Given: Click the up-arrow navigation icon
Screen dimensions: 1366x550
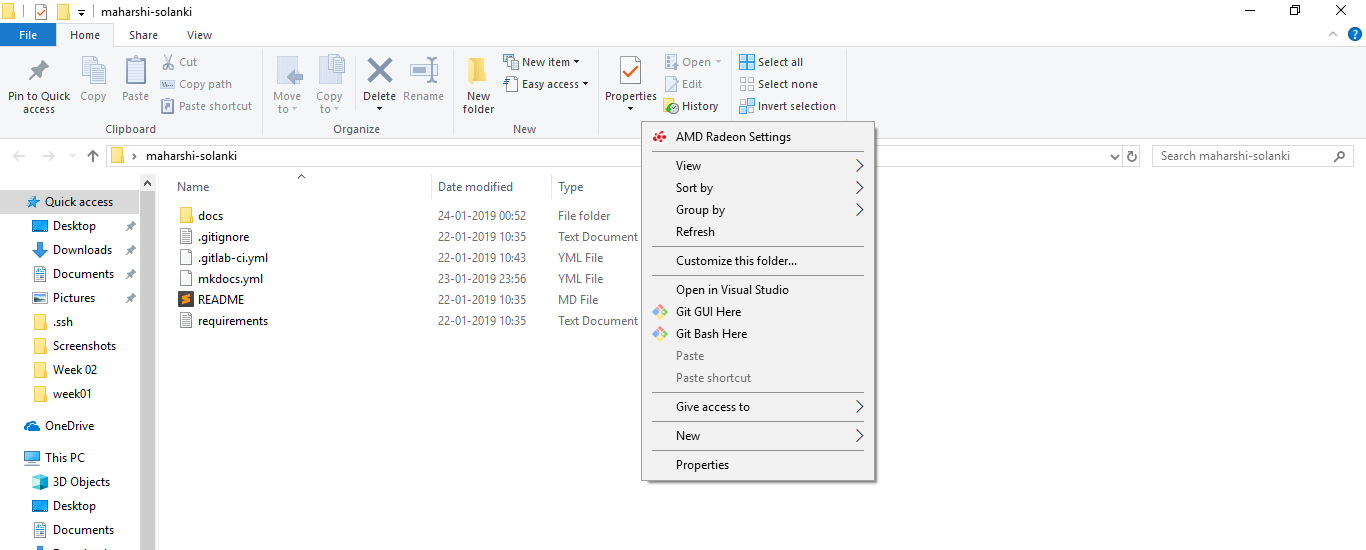Looking at the screenshot, I should pos(93,156).
